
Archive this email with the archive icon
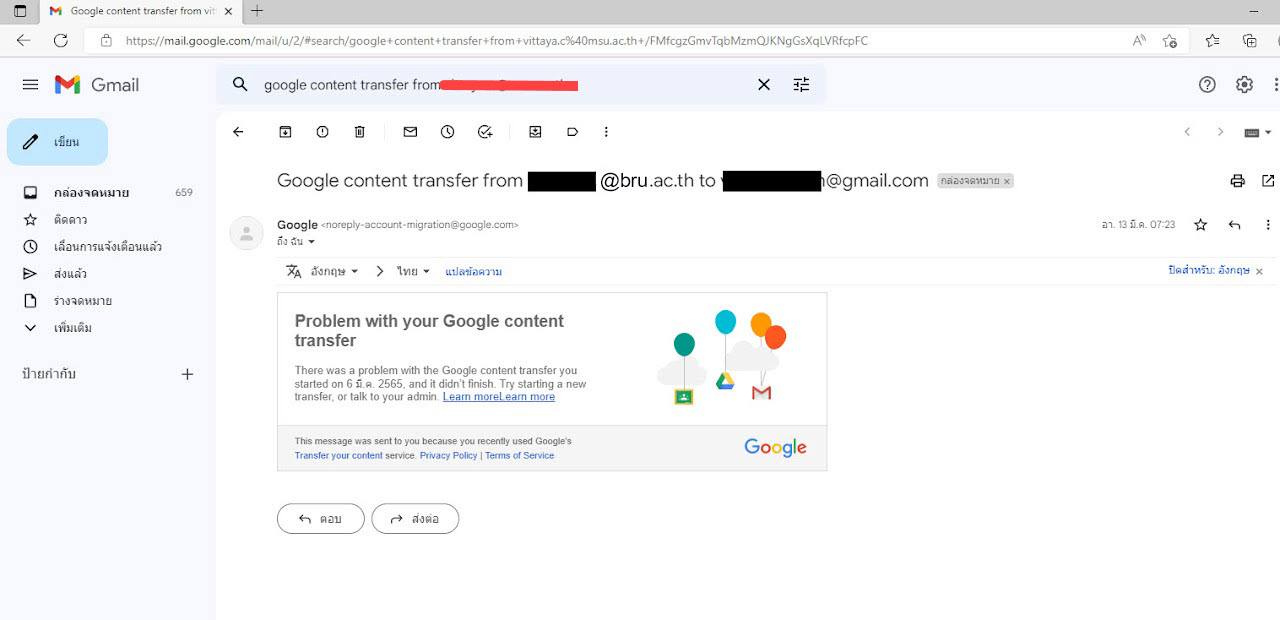coord(285,132)
